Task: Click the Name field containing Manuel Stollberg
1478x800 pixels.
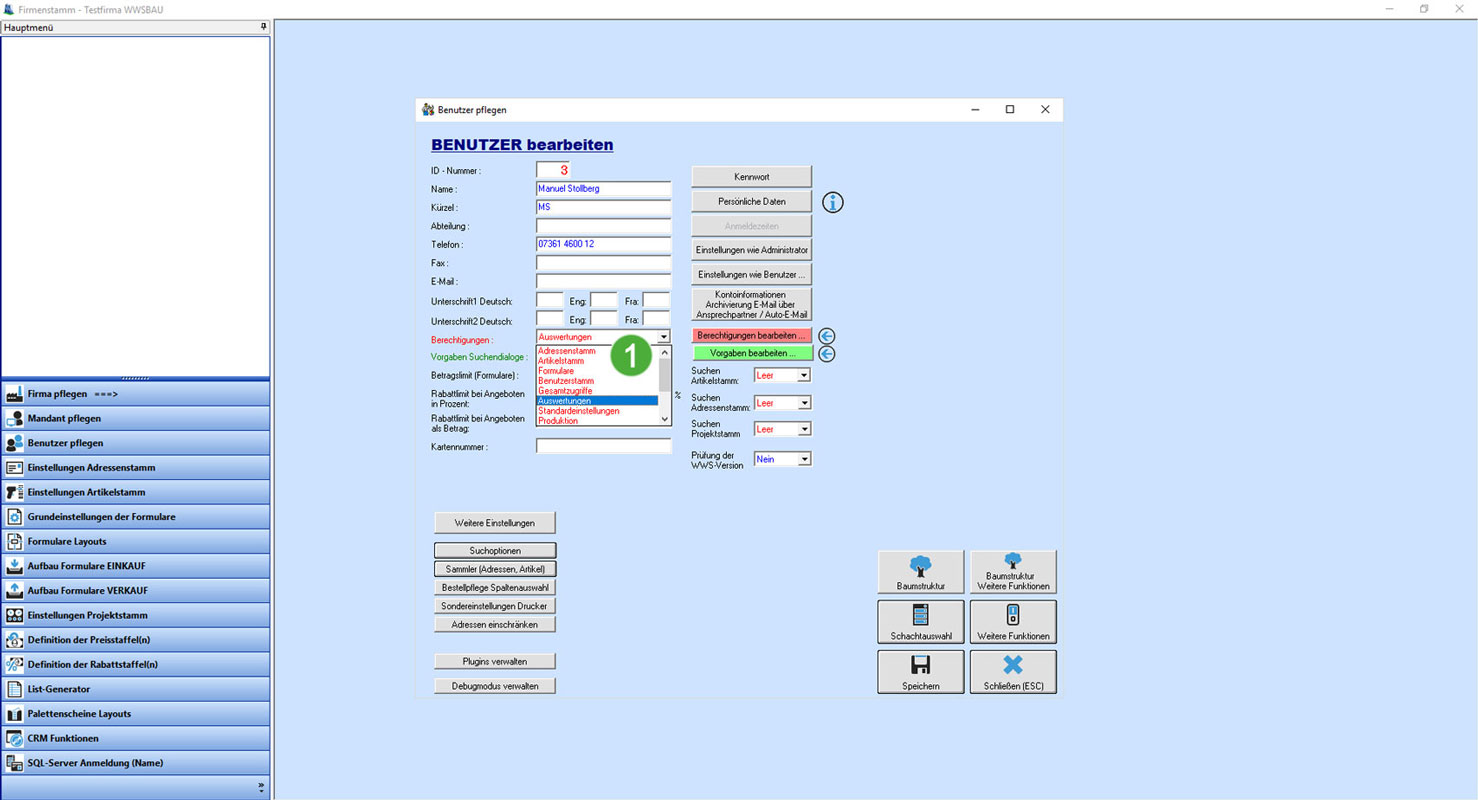Action: coord(604,188)
